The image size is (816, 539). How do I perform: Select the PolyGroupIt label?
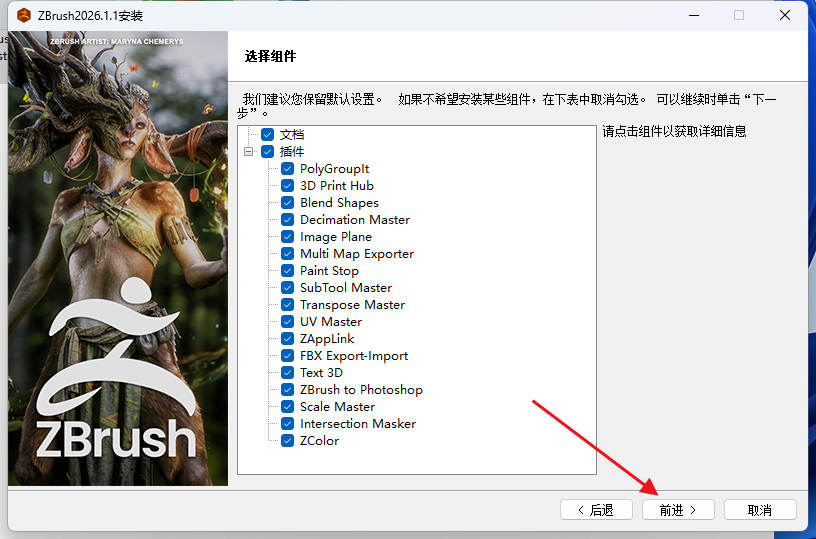[335, 169]
